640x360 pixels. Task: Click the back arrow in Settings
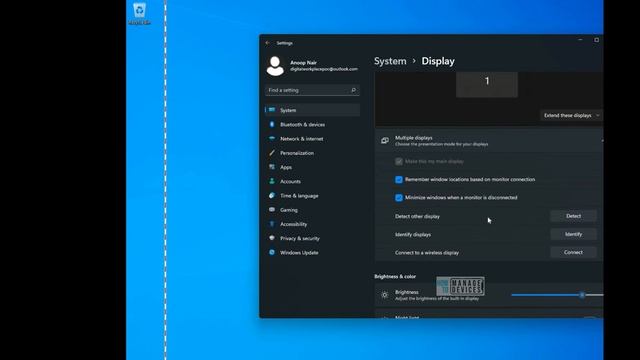click(x=267, y=43)
